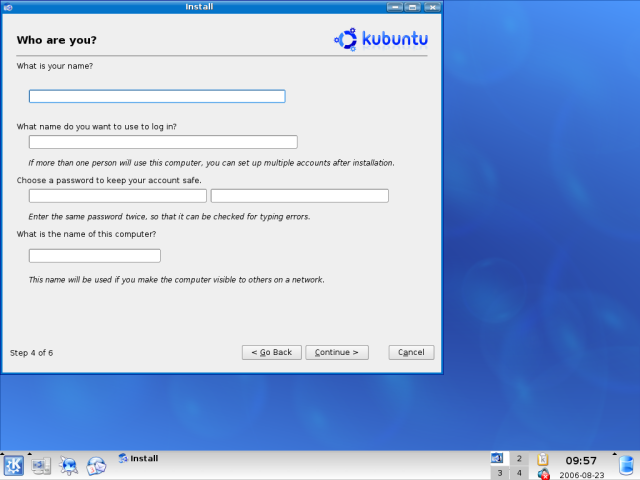Screen dimensions: 640x480
Task: Click the computer name text field
Action: 95,256
